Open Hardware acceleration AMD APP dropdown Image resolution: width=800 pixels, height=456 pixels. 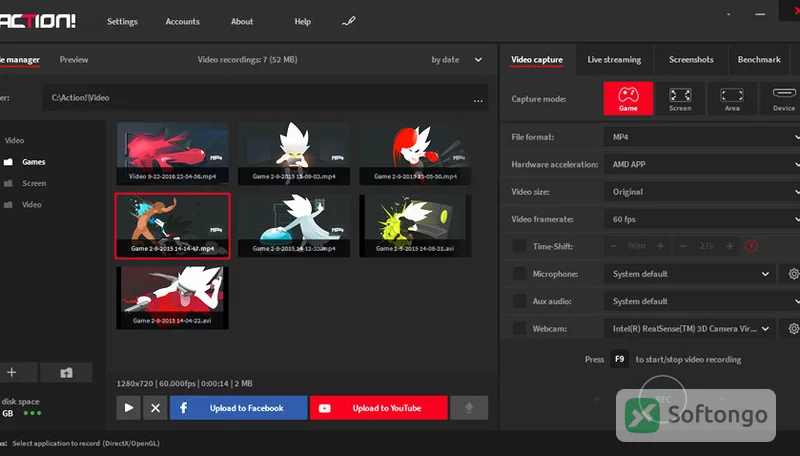(702, 164)
